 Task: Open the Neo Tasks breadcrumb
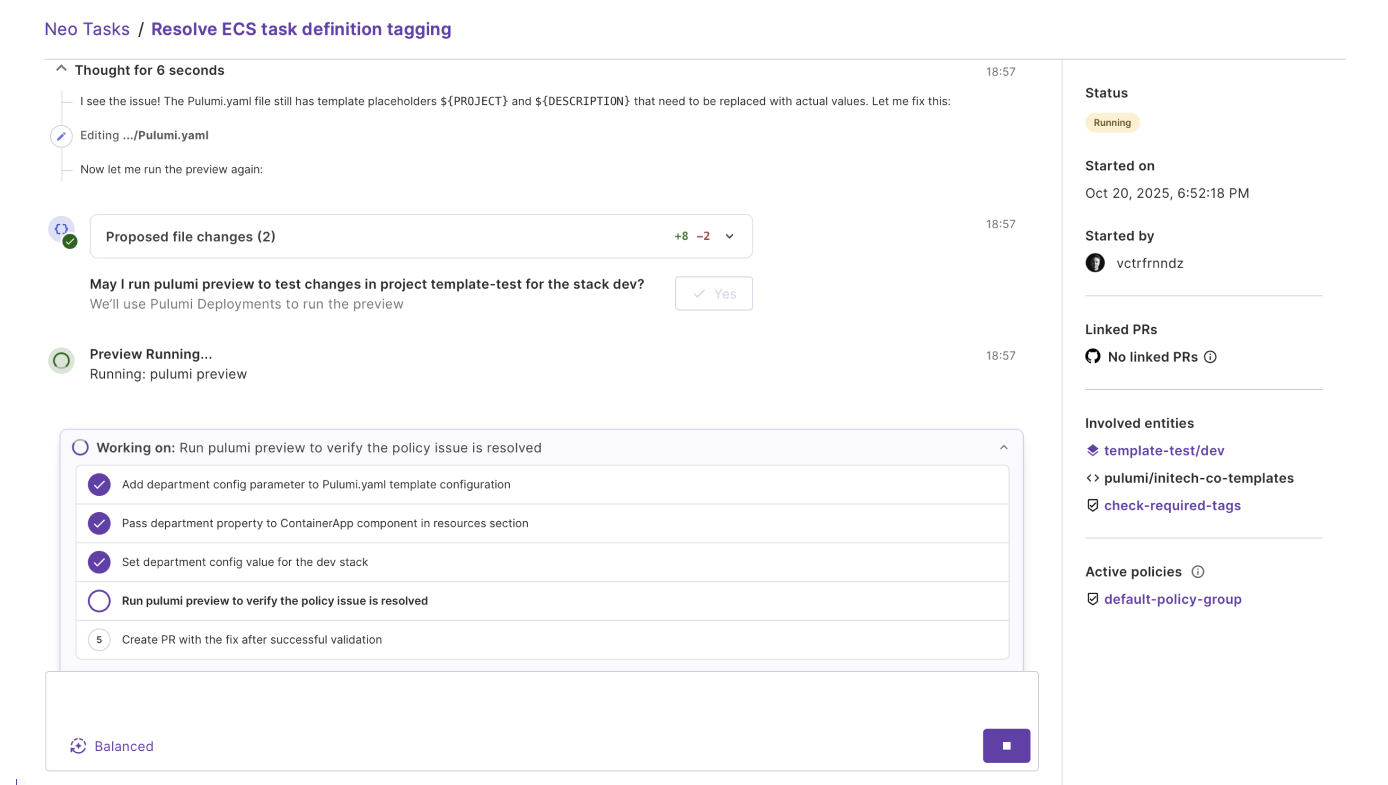(x=87, y=29)
